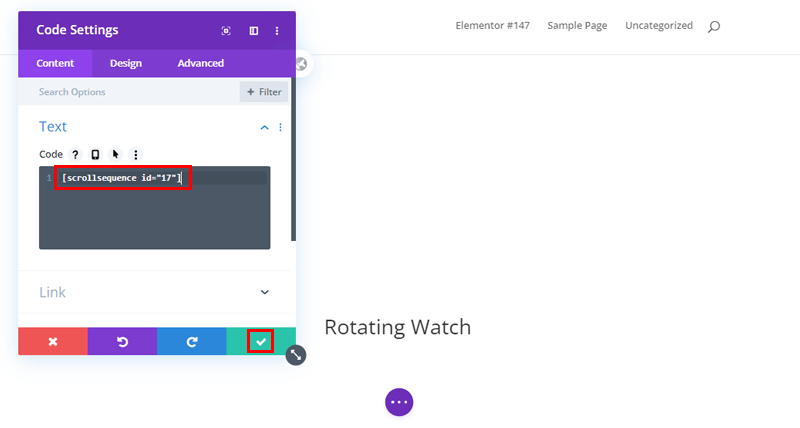Click the Code field label
Viewport: 800px width, 428px height.
pyautogui.click(x=51, y=154)
